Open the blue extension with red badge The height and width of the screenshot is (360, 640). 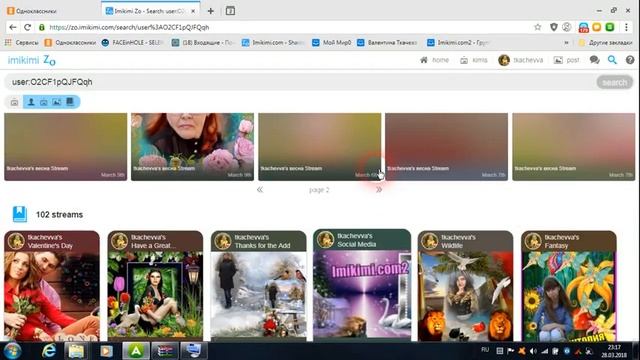point(584,27)
